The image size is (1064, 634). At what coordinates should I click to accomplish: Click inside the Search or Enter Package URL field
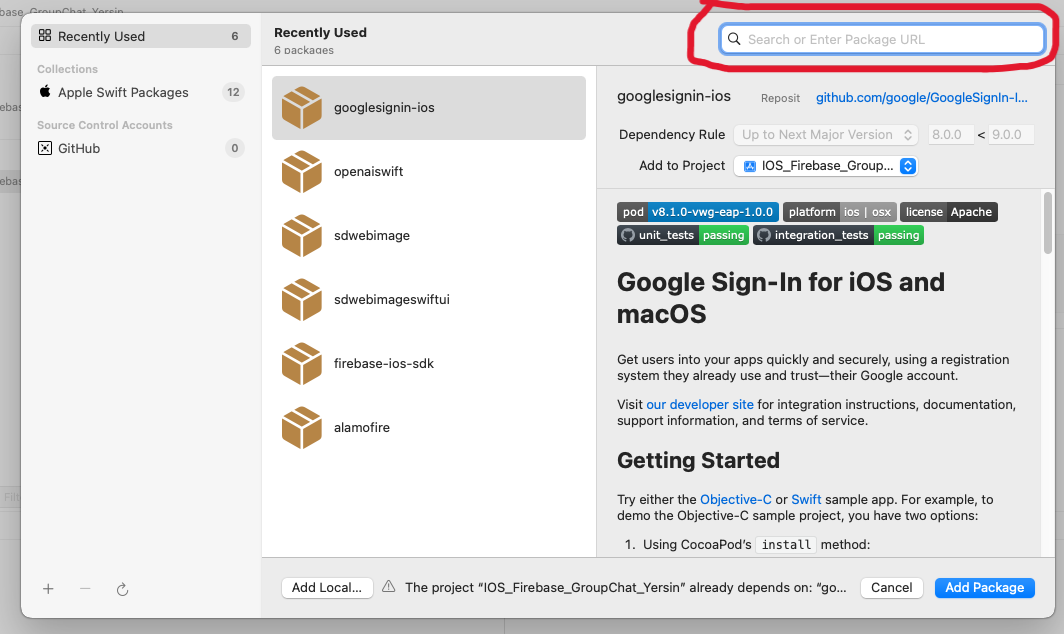[880, 39]
